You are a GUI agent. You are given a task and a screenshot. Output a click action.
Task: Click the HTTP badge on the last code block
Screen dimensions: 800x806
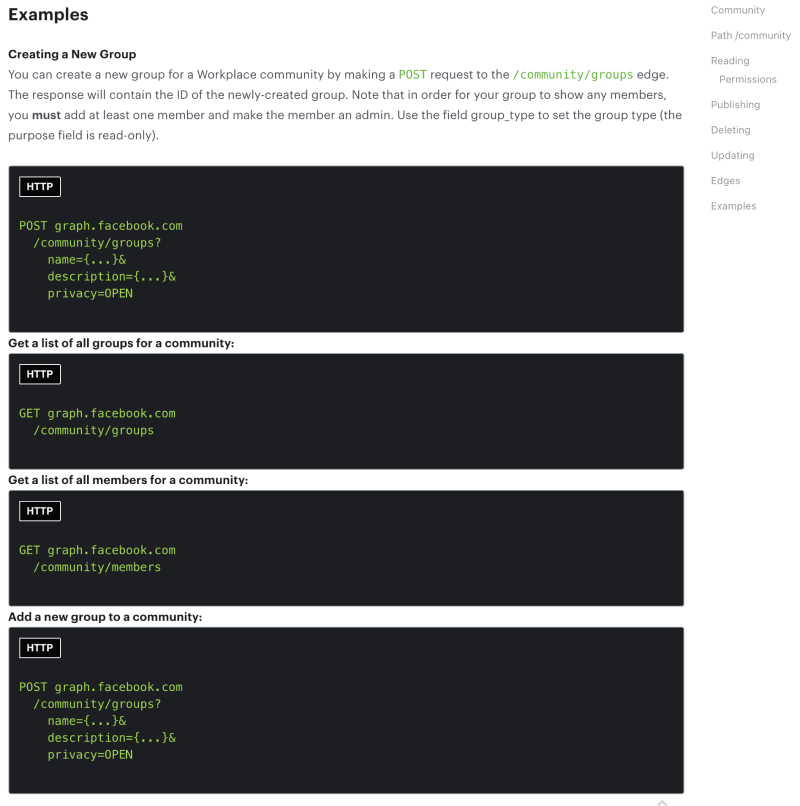tap(39, 647)
